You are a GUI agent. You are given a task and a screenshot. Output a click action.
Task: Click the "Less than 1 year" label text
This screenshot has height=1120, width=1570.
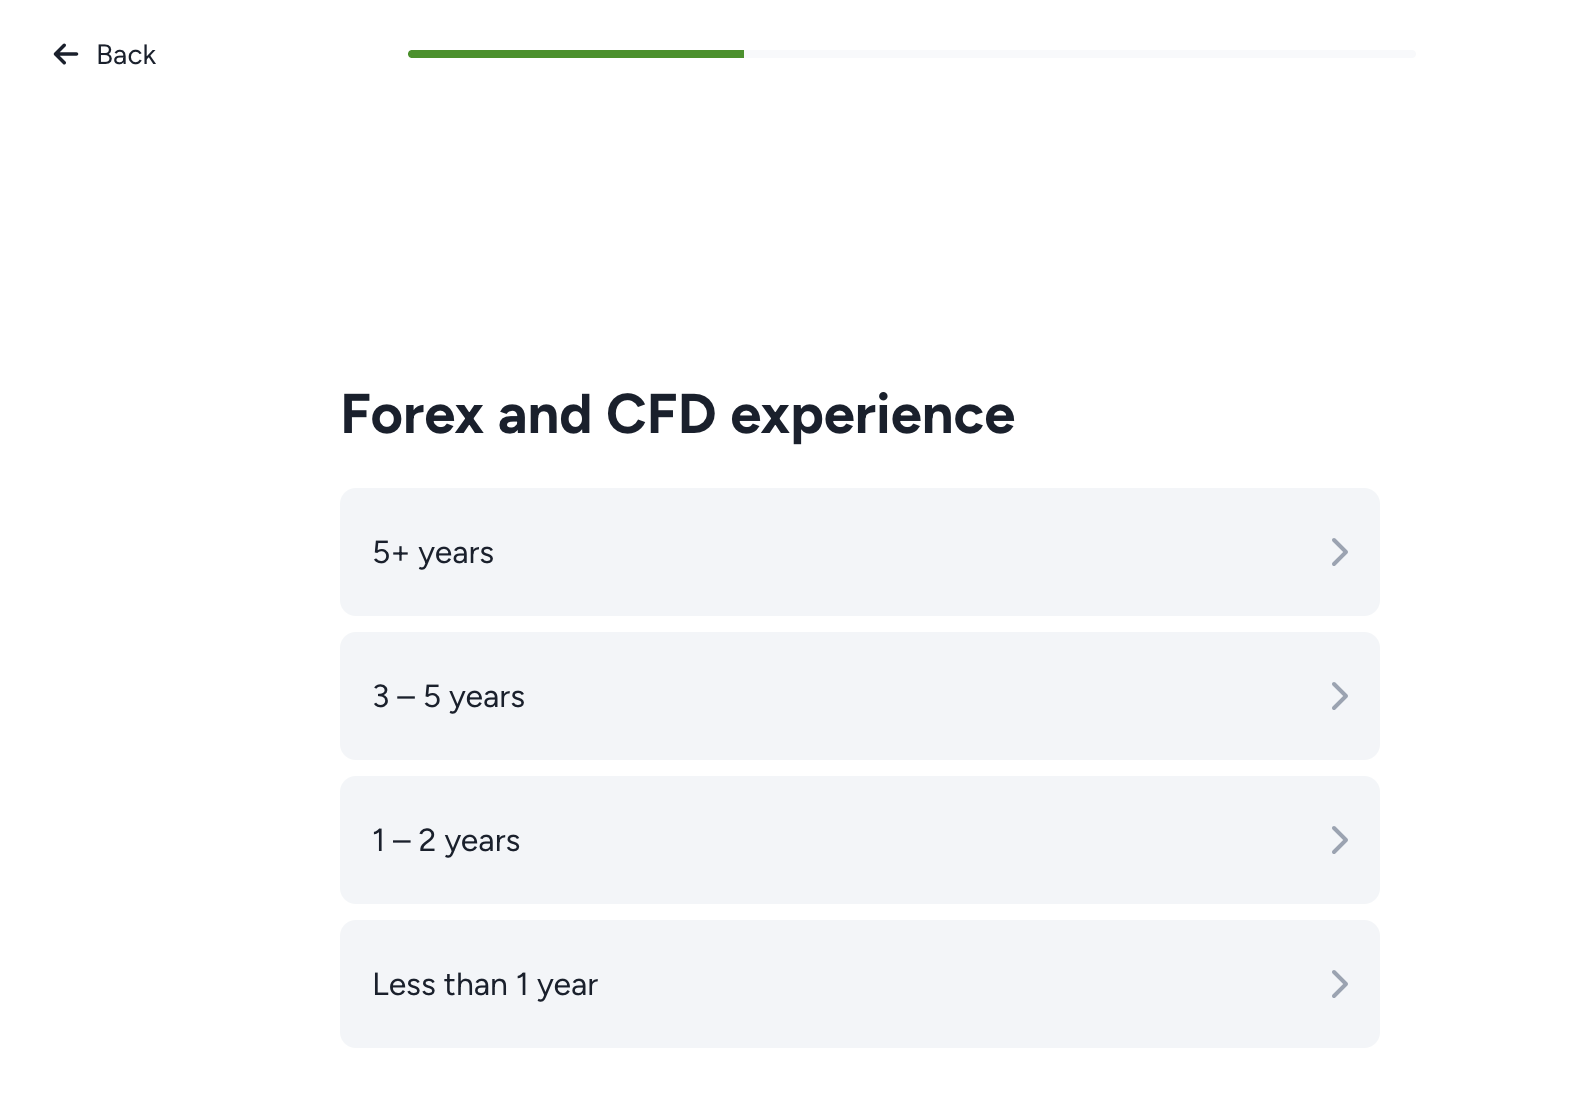(x=485, y=985)
